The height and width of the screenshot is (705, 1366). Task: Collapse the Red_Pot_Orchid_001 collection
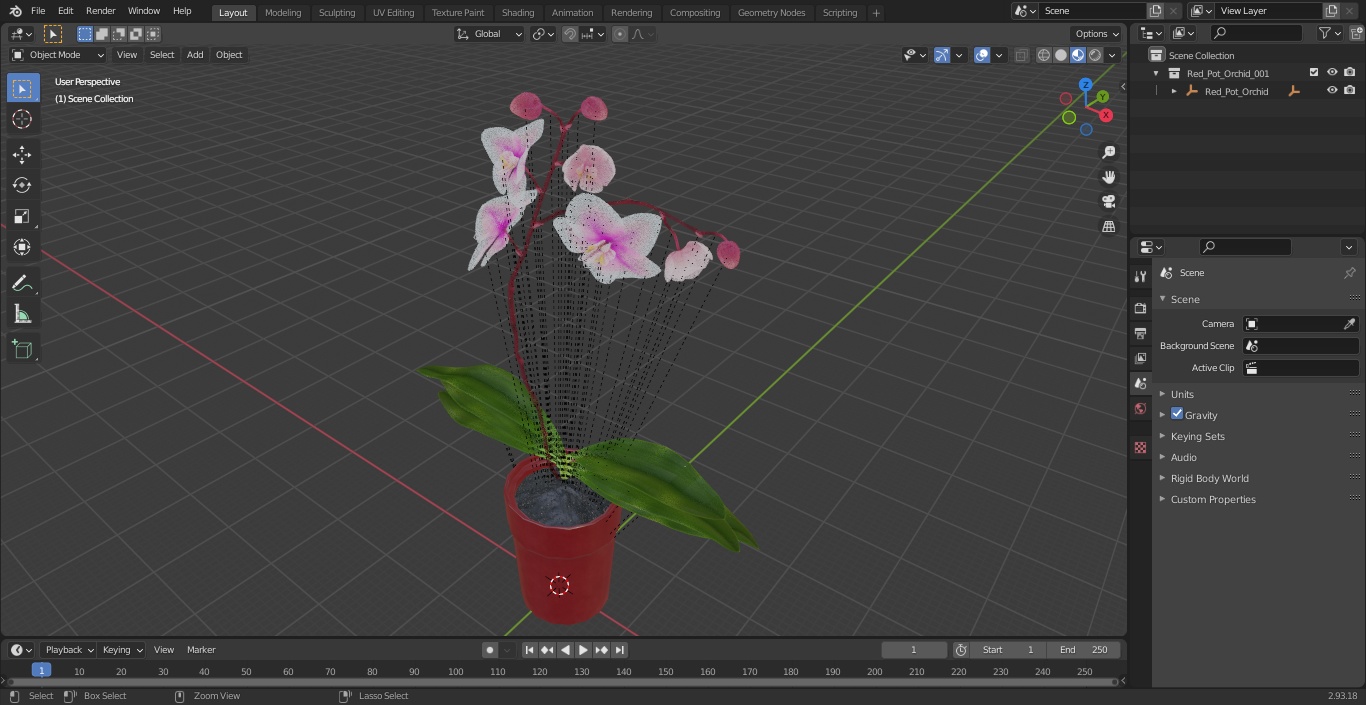1156,73
